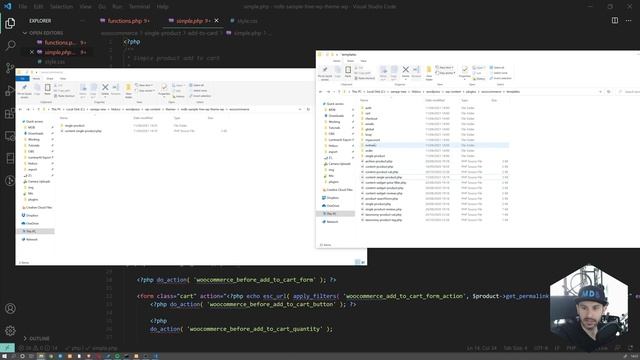Switch to large icons view in left Explorer
Image resolution: width=640 pixels, height=360 pixels.
(x=363, y=262)
